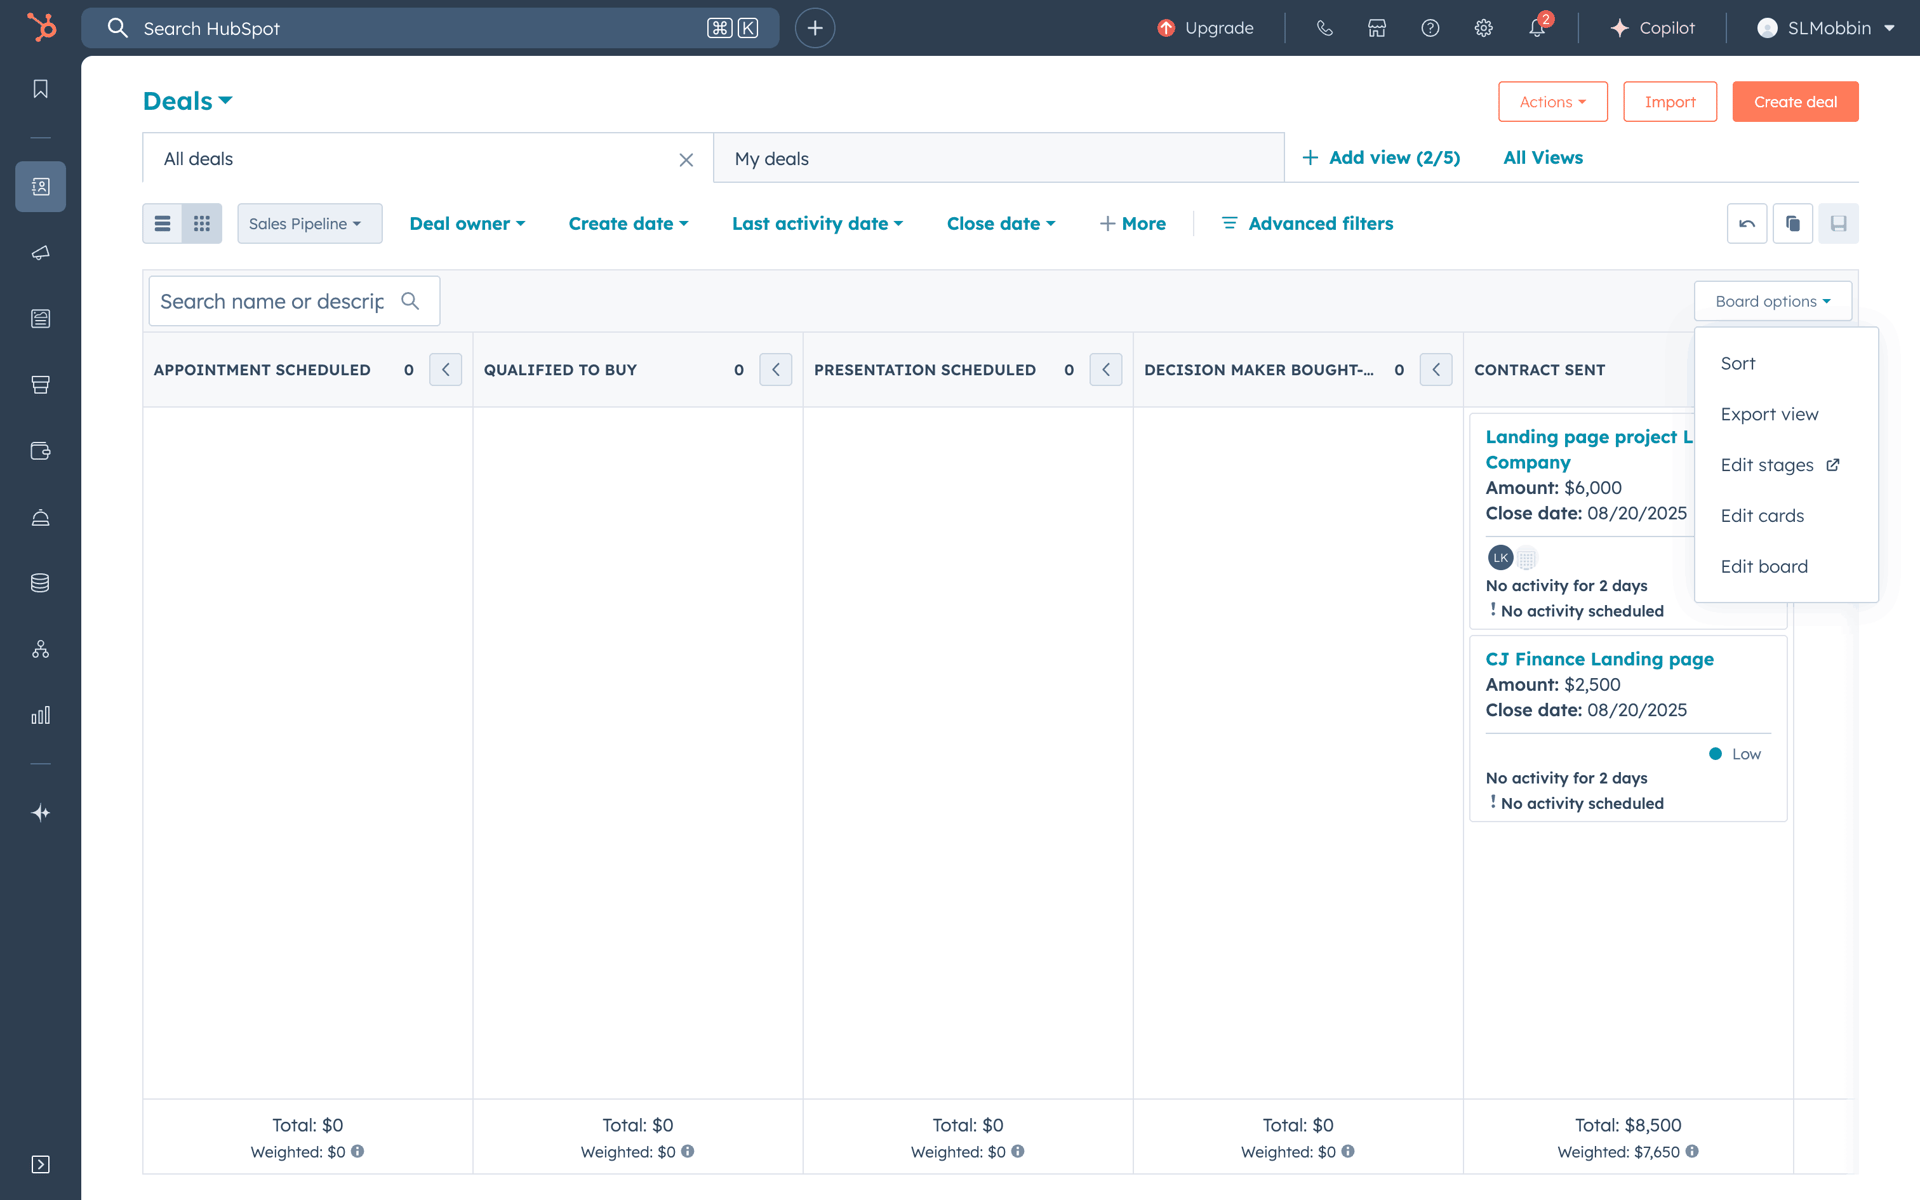Open the marketplace store icon

point(1377,28)
